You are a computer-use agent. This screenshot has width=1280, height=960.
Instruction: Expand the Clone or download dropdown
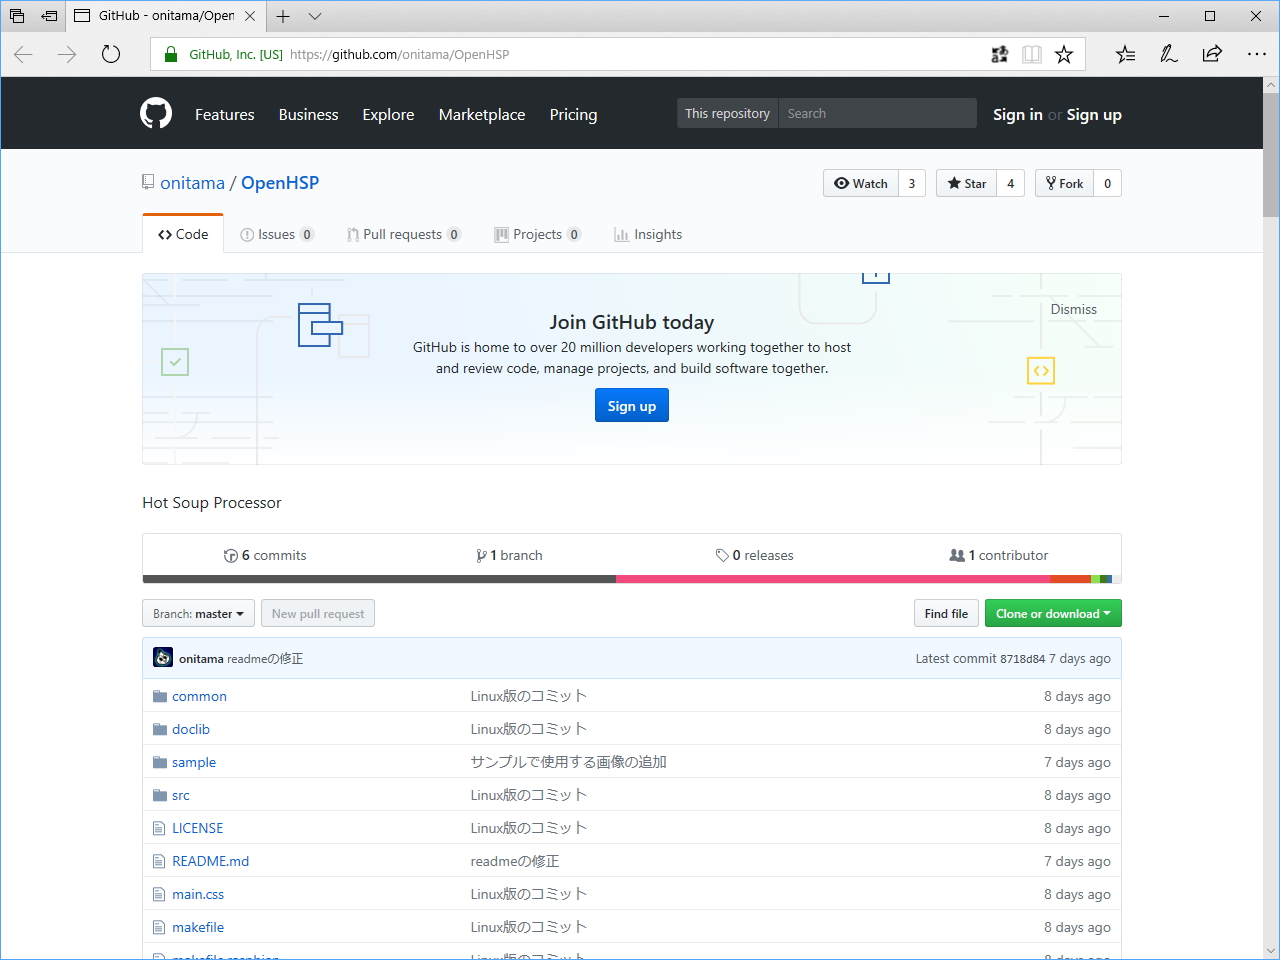[1053, 613]
